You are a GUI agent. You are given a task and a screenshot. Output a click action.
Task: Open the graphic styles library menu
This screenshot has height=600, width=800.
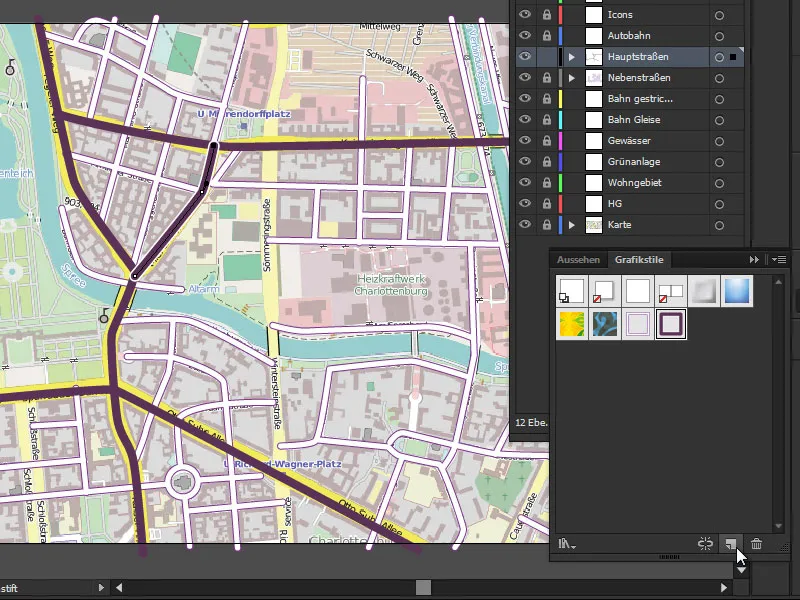coord(567,544)
